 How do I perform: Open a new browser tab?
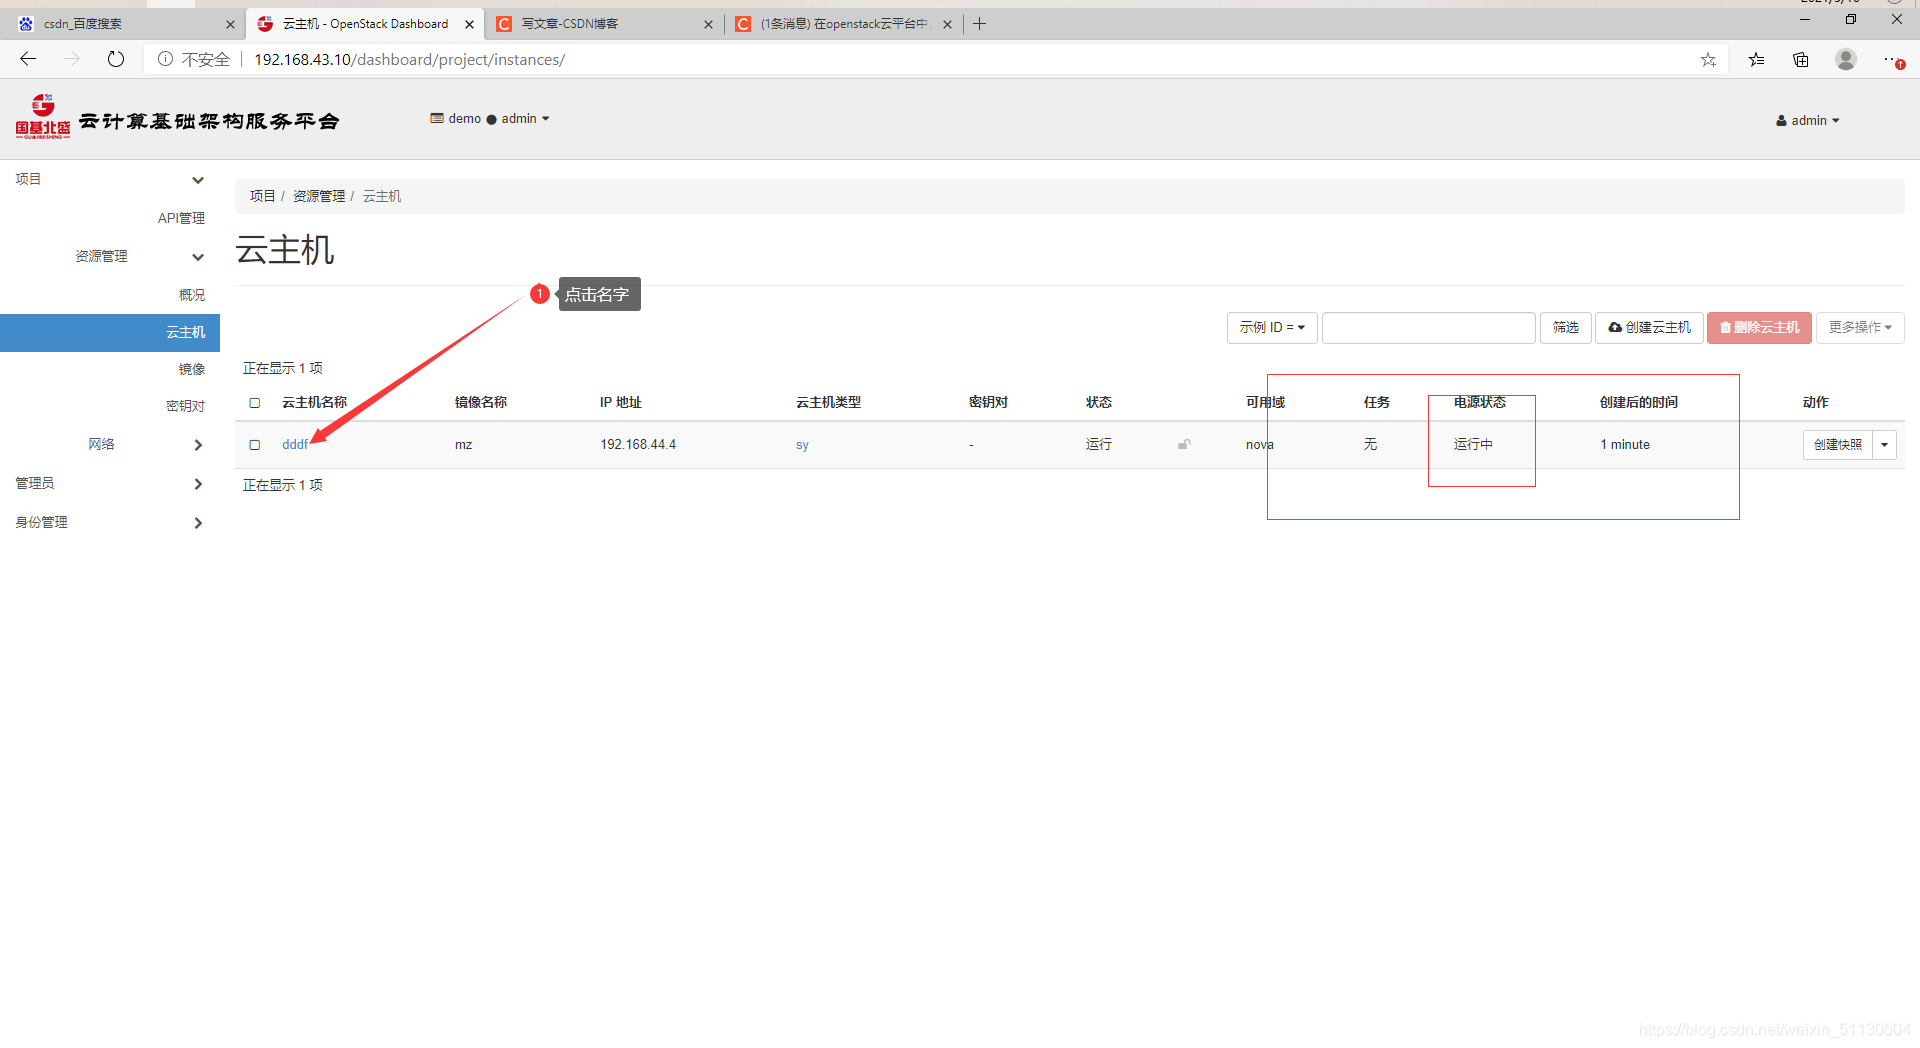click(980, 24)
